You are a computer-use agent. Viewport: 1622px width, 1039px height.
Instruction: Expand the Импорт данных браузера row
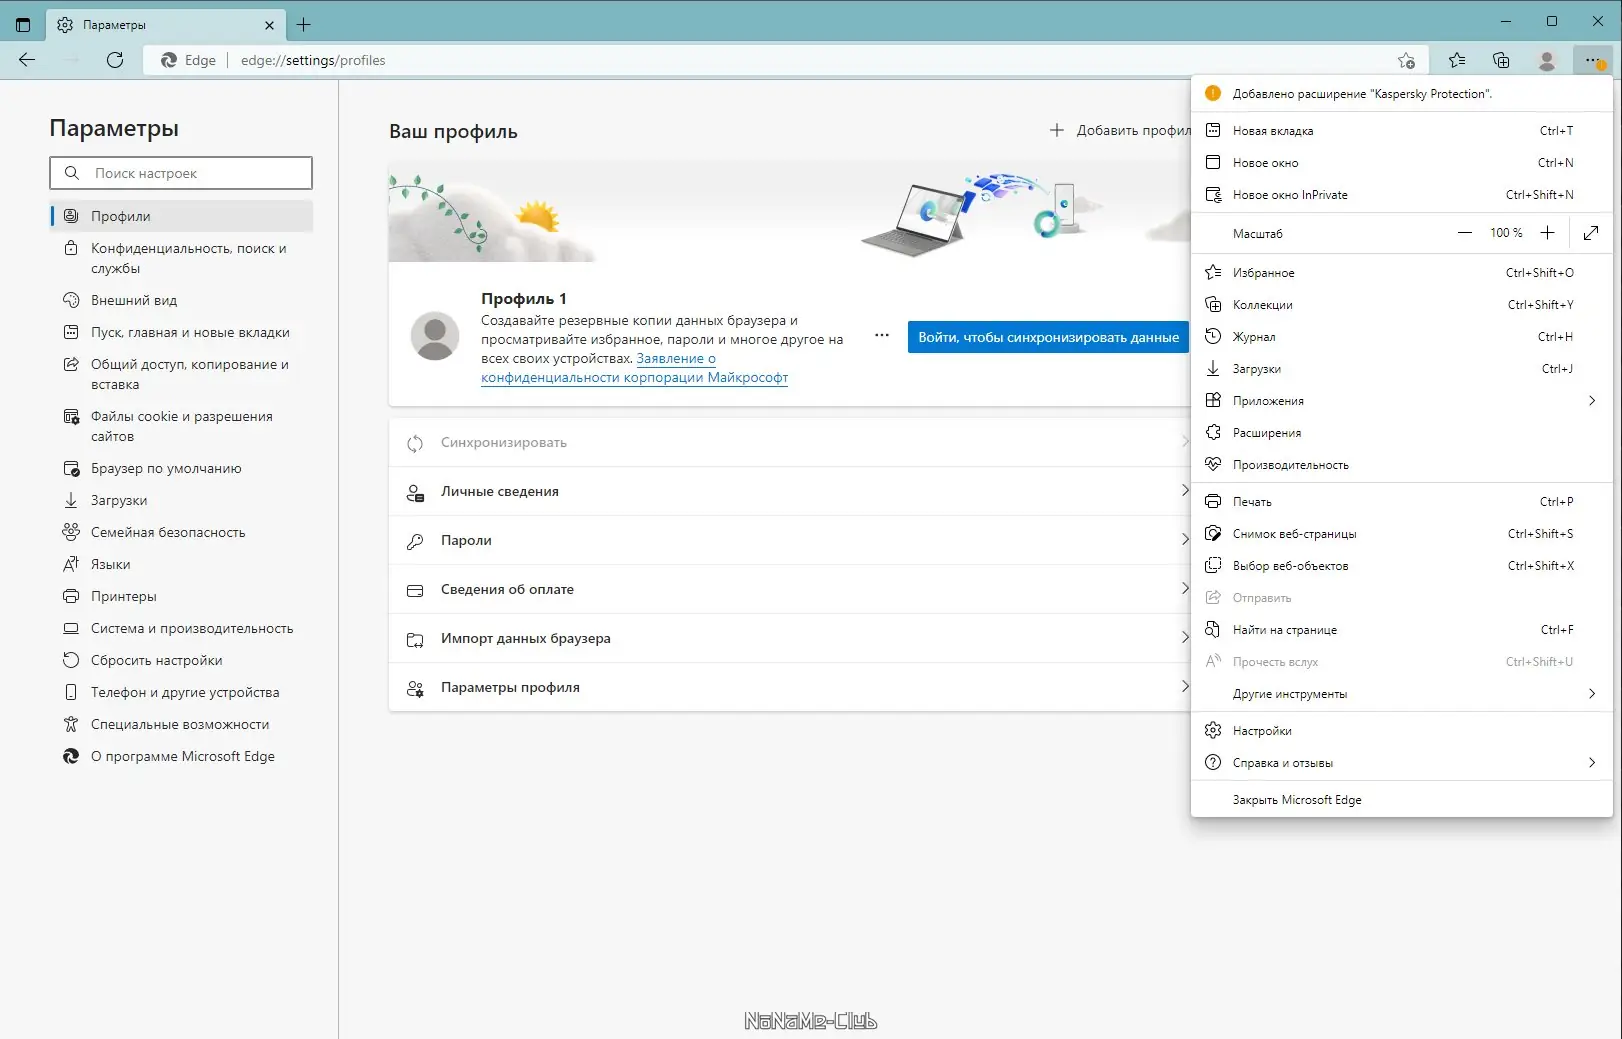coord(790,638)
